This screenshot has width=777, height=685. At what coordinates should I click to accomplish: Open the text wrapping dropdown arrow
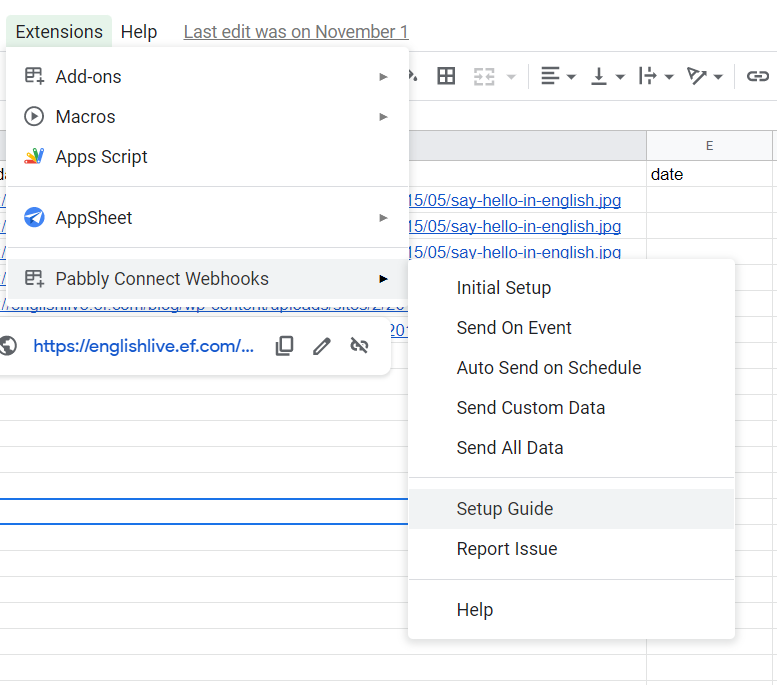pos(669,77)
